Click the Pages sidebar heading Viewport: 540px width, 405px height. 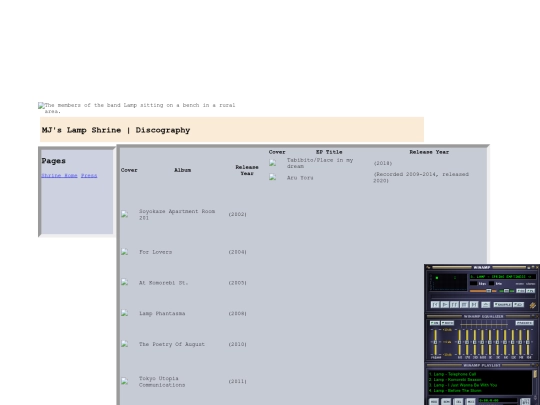point(53,161)
